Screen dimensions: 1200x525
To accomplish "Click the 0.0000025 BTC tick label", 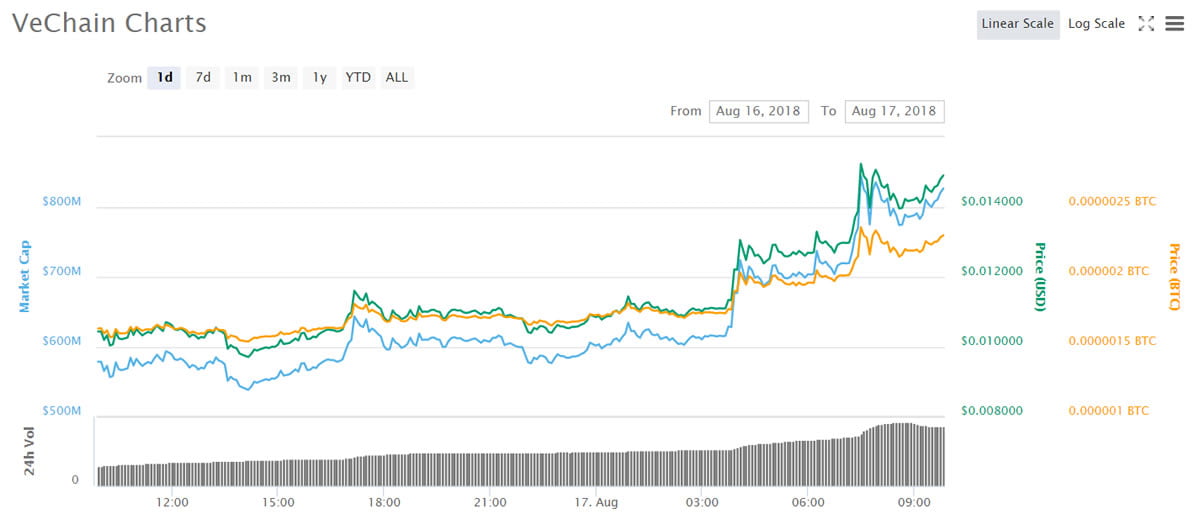I will pyautogui.click(x=1112, y=201).
